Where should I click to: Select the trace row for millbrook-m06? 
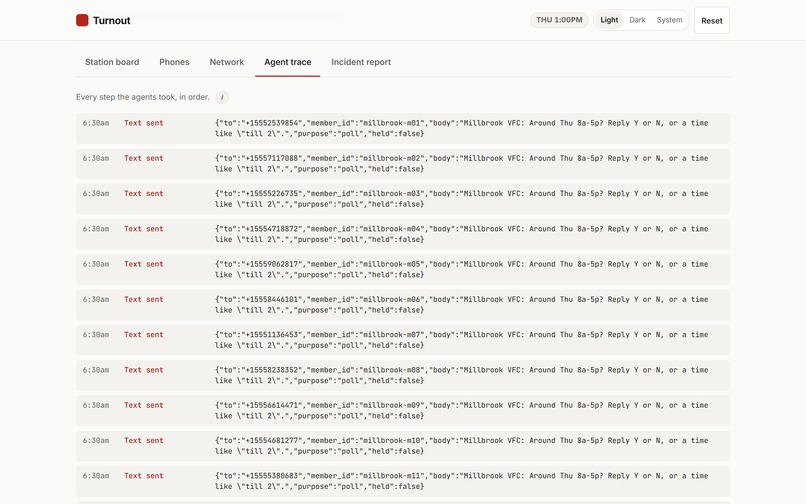point(402,304)
